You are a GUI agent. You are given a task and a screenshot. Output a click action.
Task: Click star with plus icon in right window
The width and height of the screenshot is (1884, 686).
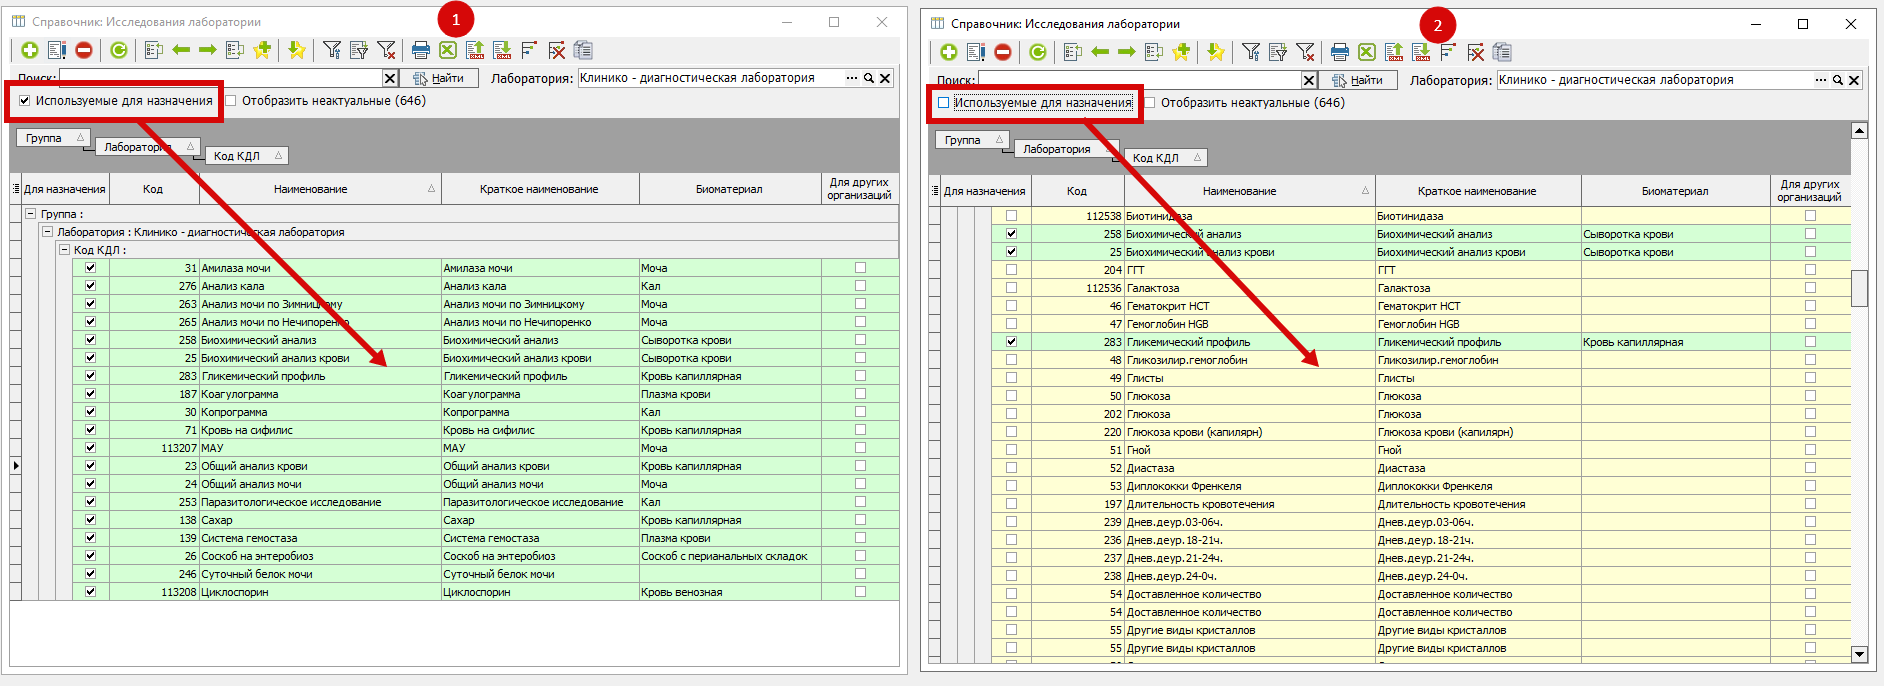[x=1181, y=52]
